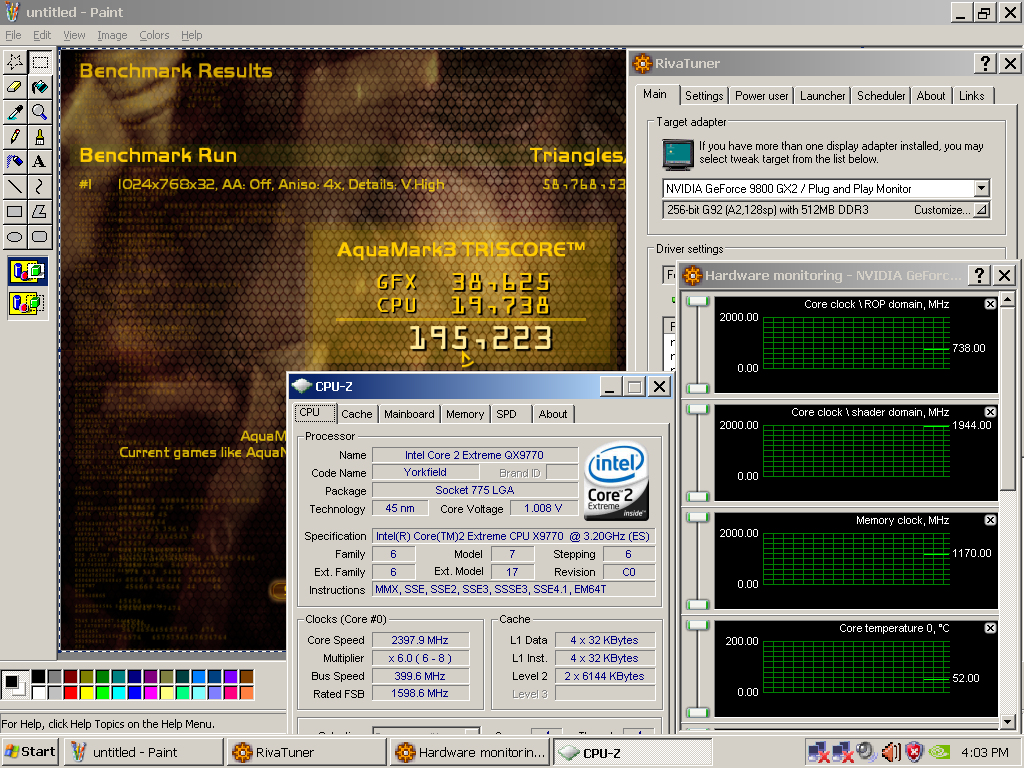Open Paint's File menu
Viewport: 1024px width, 768px height.
click(x=13, y=35)
